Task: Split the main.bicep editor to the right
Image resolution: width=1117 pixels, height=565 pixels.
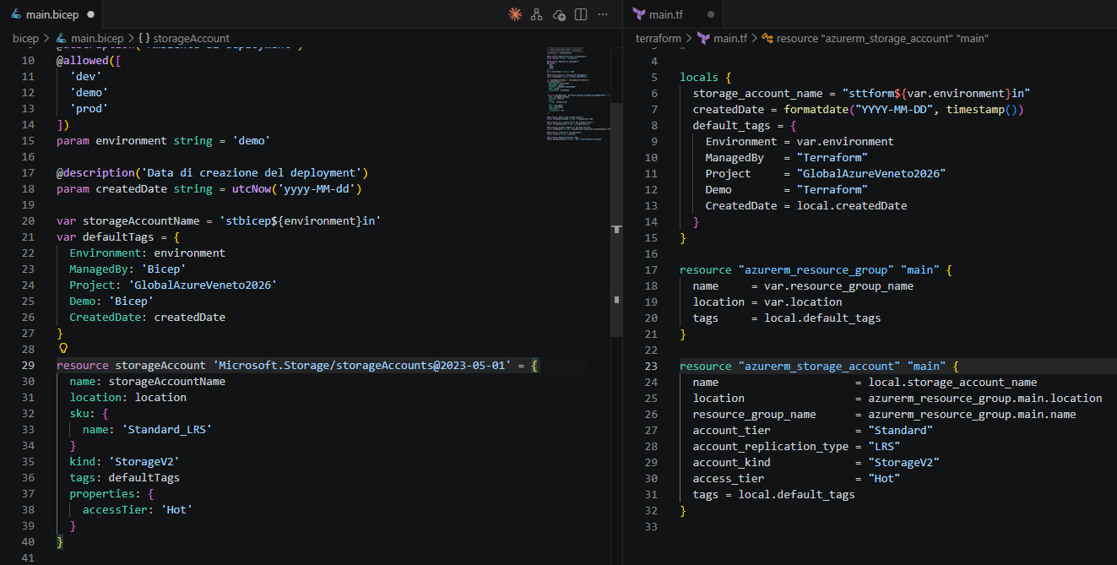Action: (581, 14)
